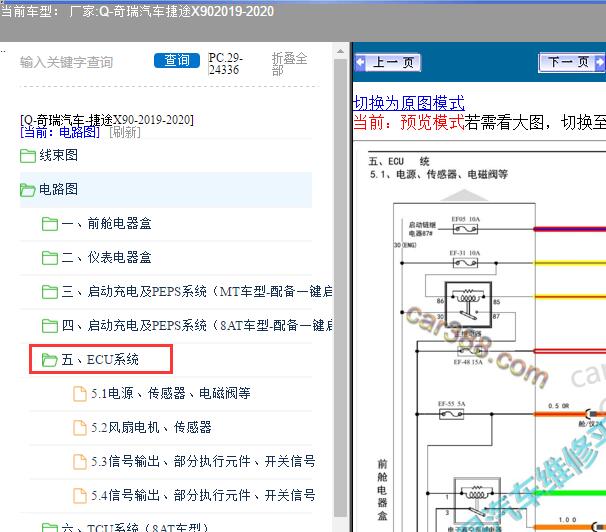Expand 二、仪表电器盒 folder

(x=106, y=257)
